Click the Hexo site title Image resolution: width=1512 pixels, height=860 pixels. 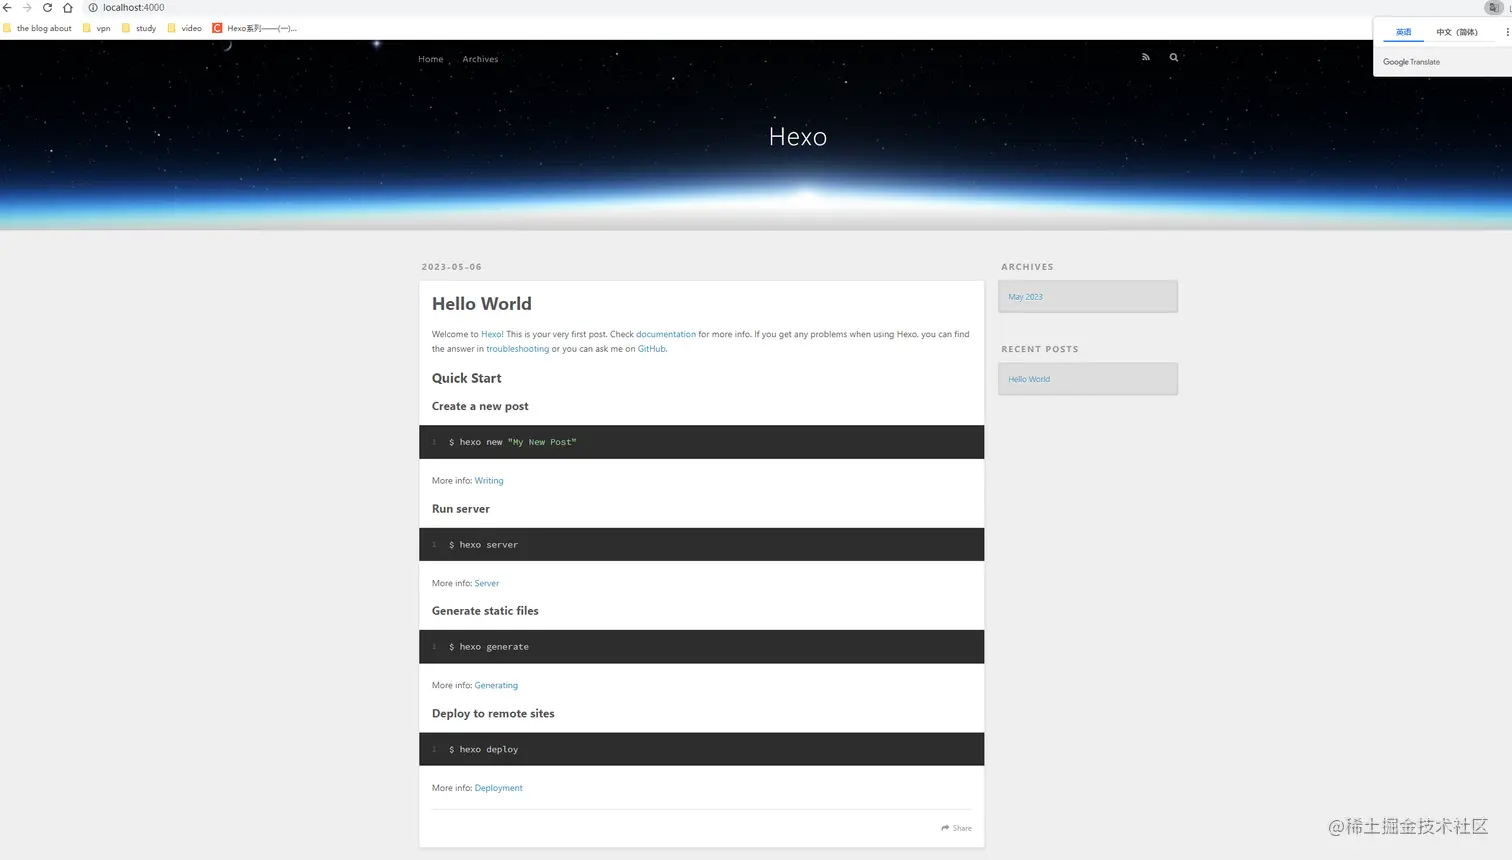(x=798, y=137)
